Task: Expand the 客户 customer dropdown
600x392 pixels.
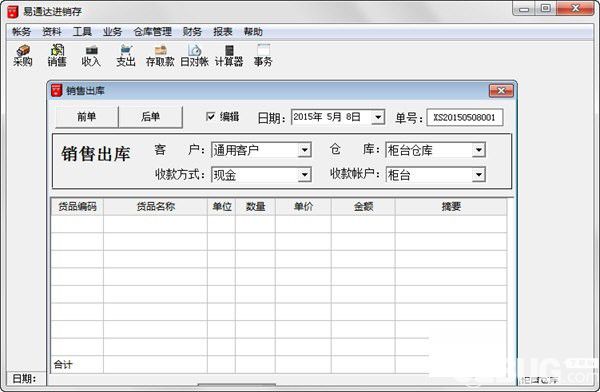Action: 305,150
